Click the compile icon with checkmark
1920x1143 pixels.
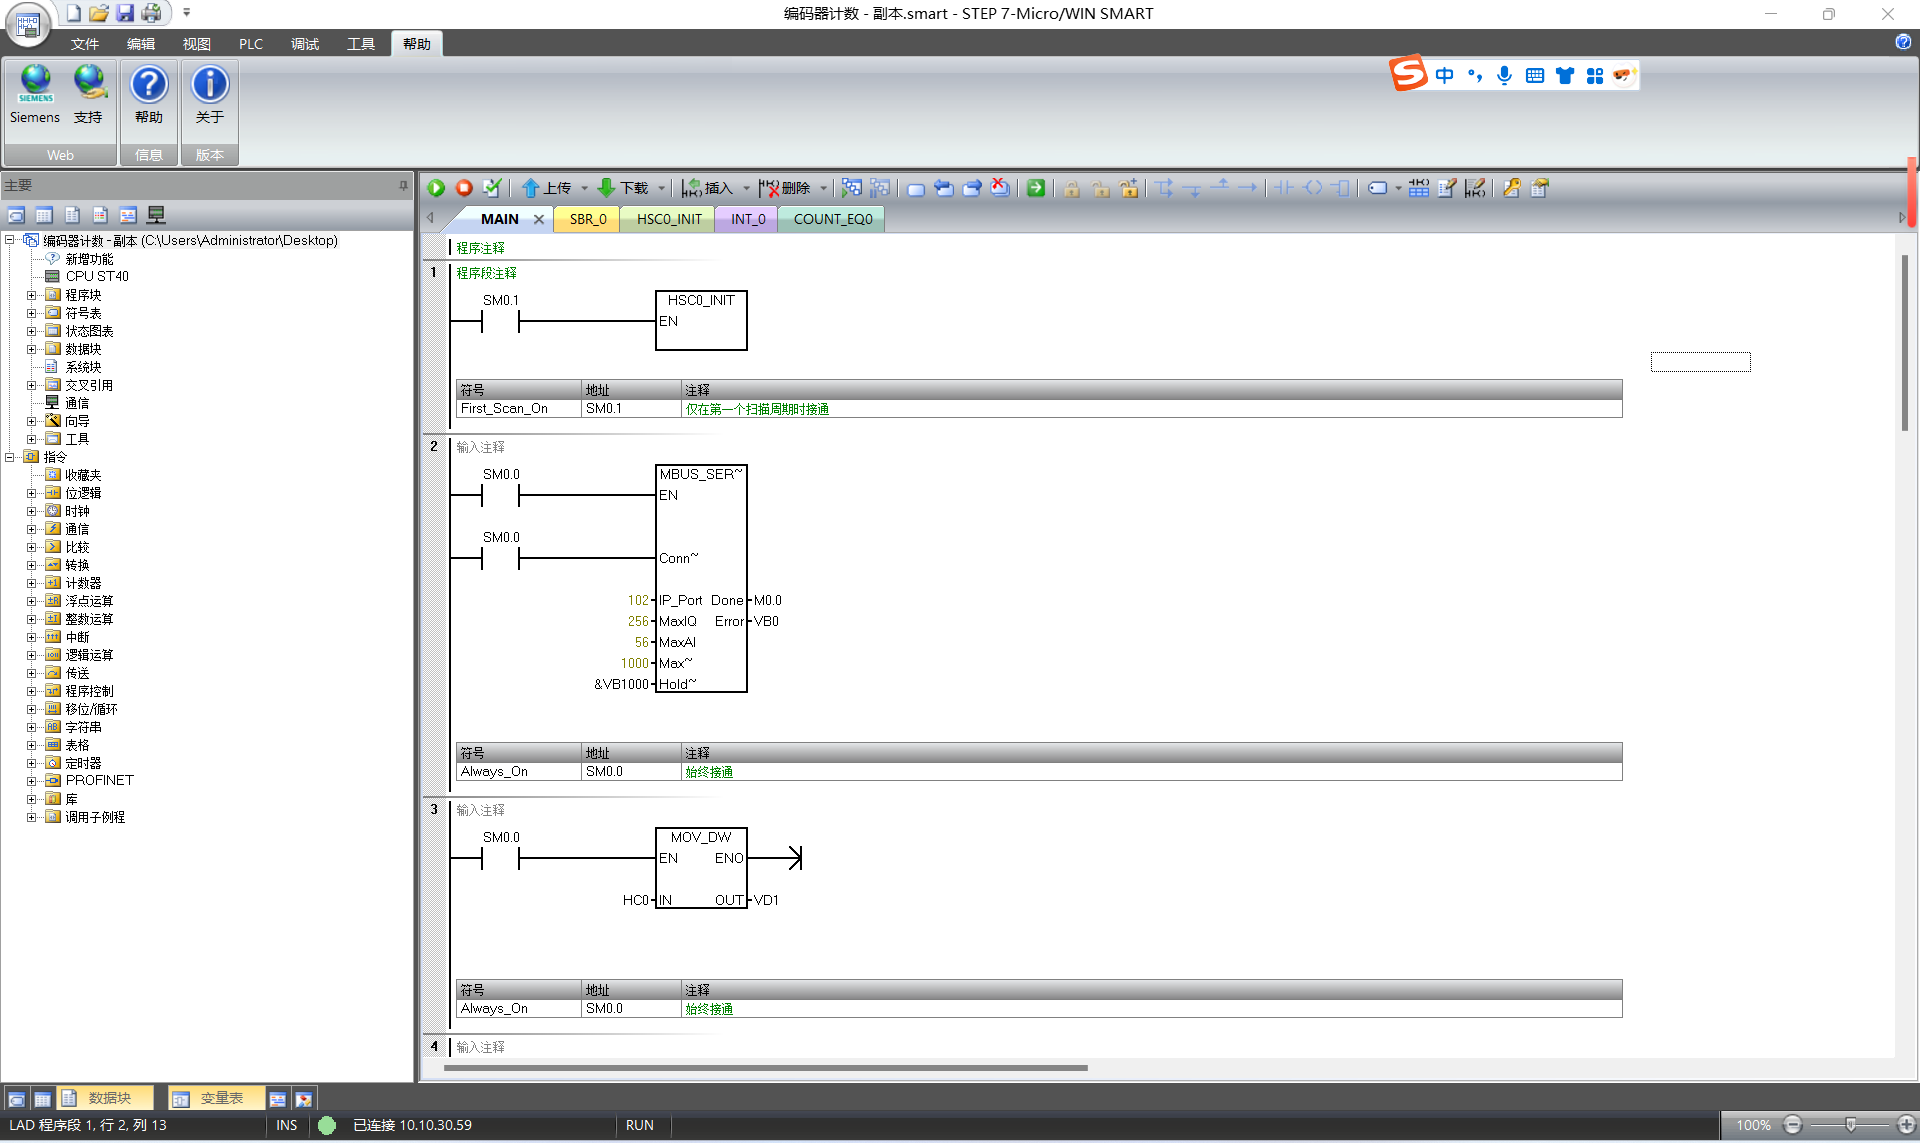[492, 188]
